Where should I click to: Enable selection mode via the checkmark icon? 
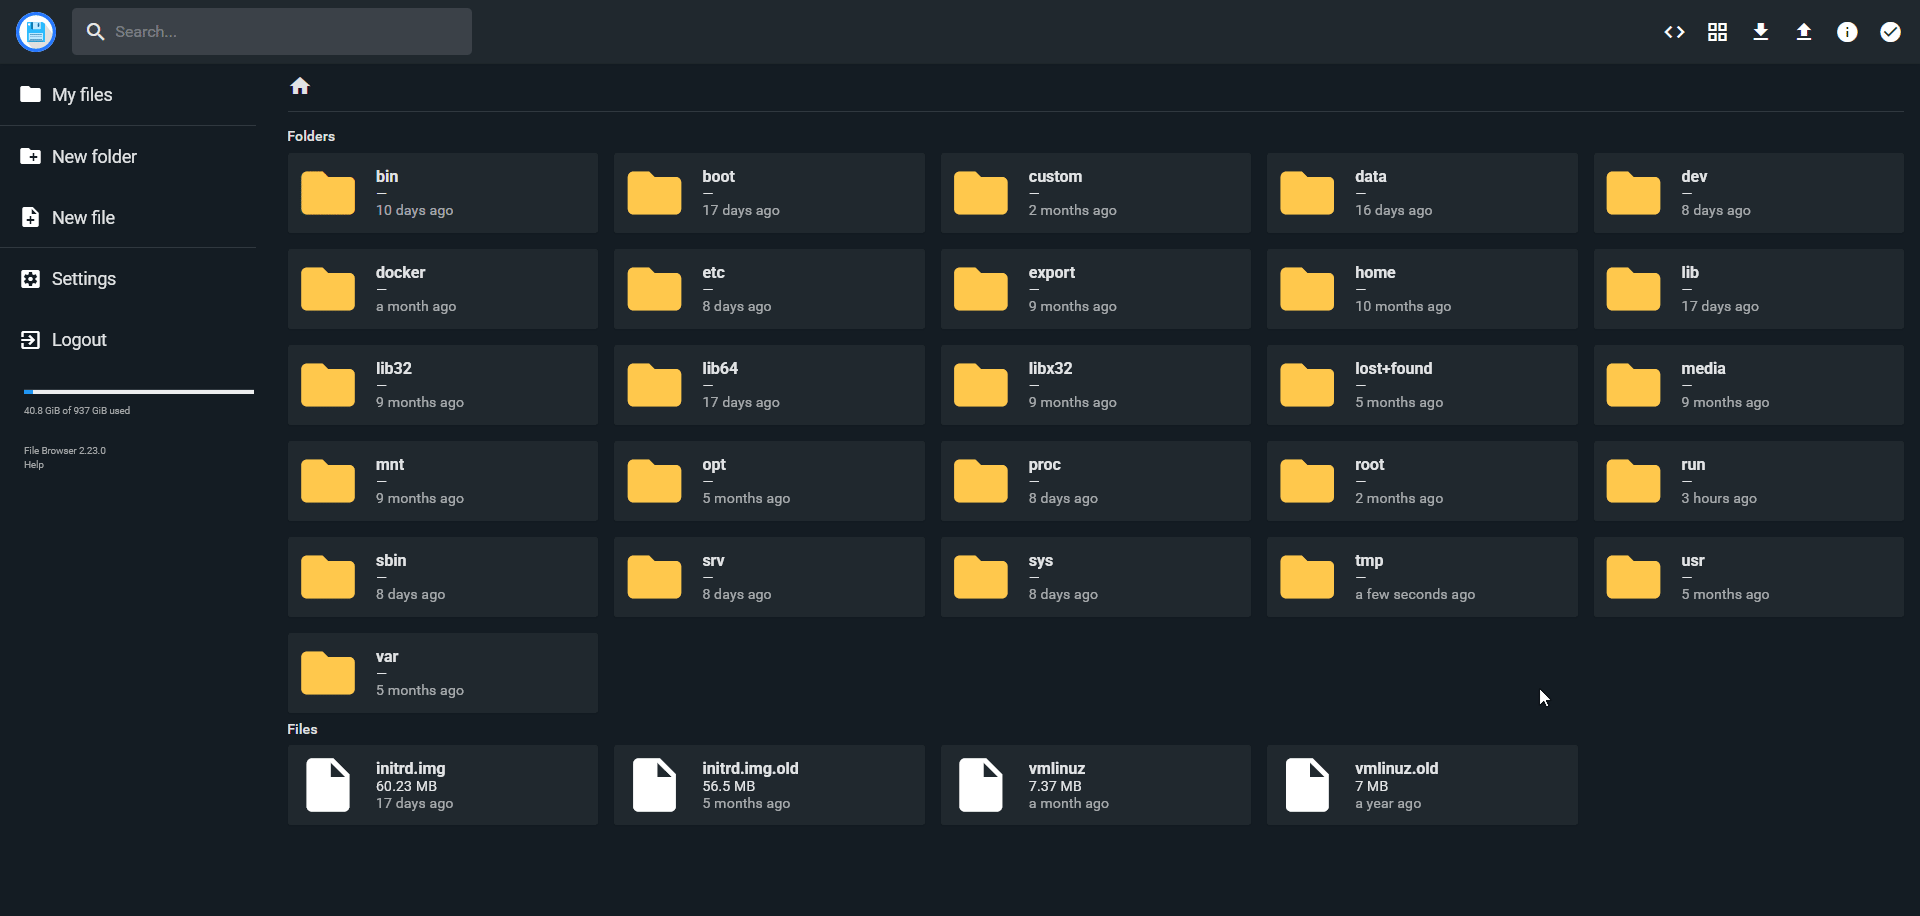tap(1890, 31)
